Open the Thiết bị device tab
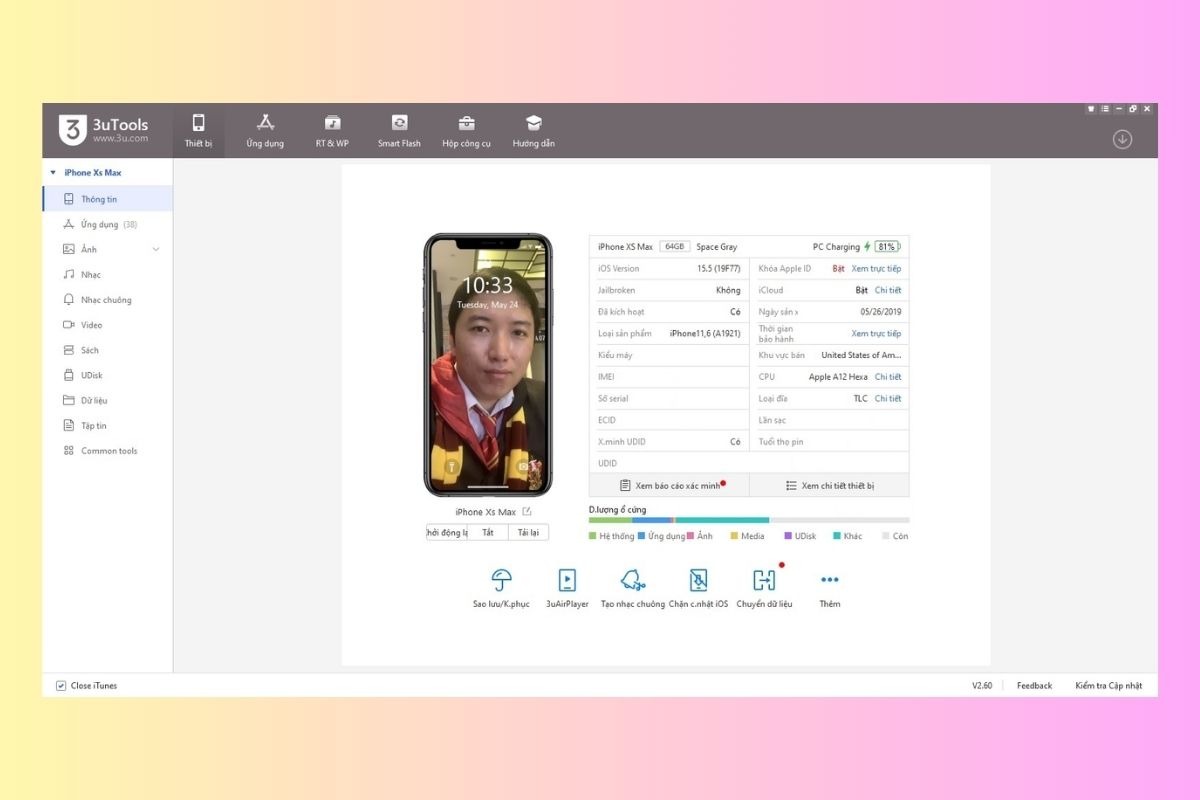Image resolution: width=1200 pixels, height=800 pixels. click(198, 130)
